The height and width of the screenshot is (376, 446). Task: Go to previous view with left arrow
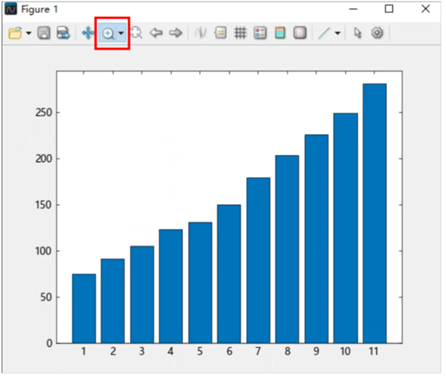point(156,33)
